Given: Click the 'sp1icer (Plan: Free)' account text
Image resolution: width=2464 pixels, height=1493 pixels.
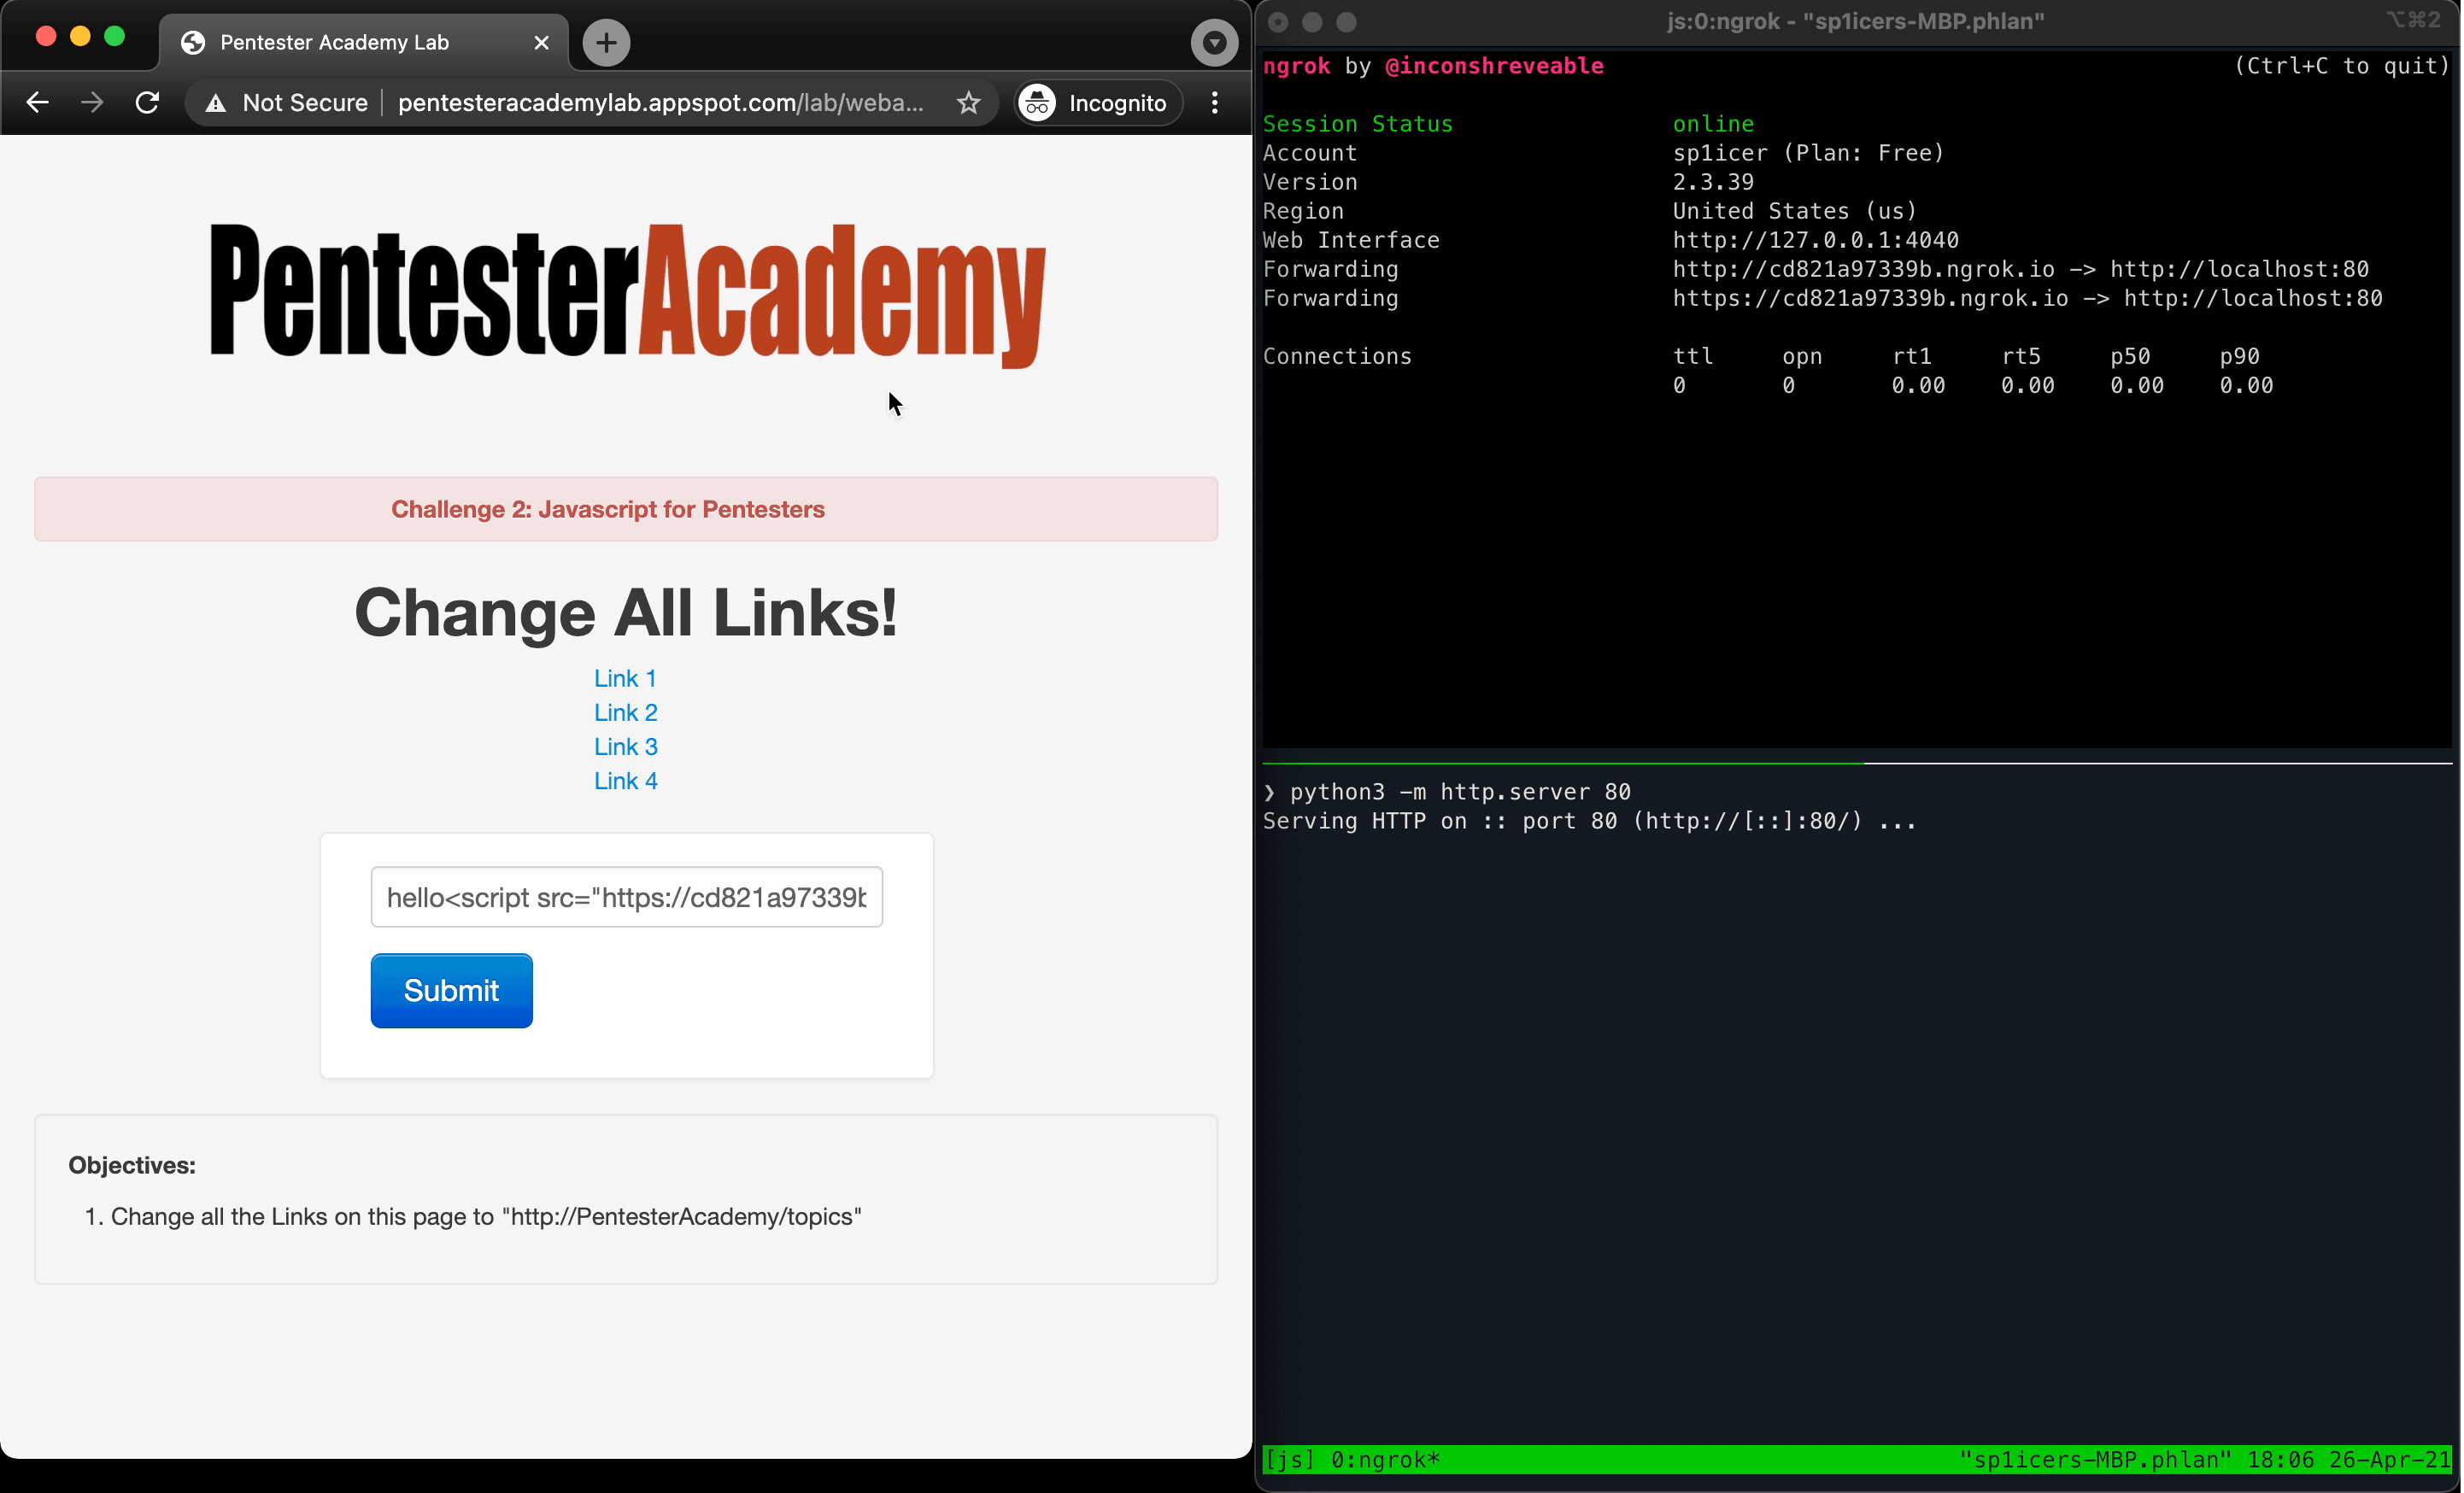Looking at the screenshot, I should click(x=1809, y=154).
